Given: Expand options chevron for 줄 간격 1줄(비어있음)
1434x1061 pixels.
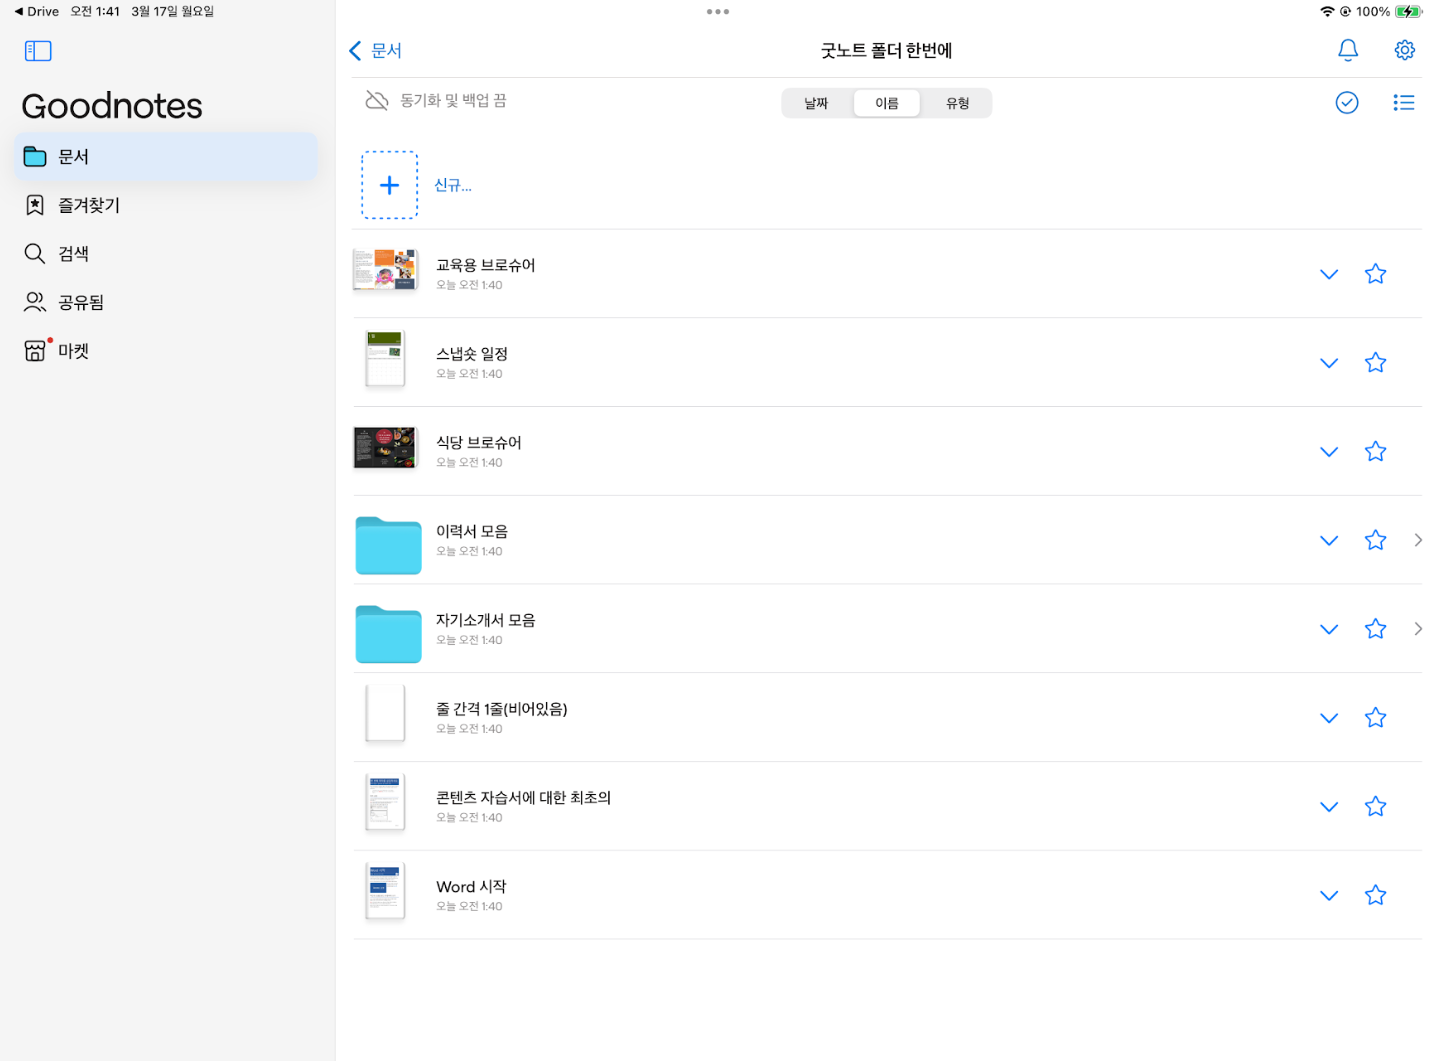Looking at the screenshot, I should click(1329, 718).
